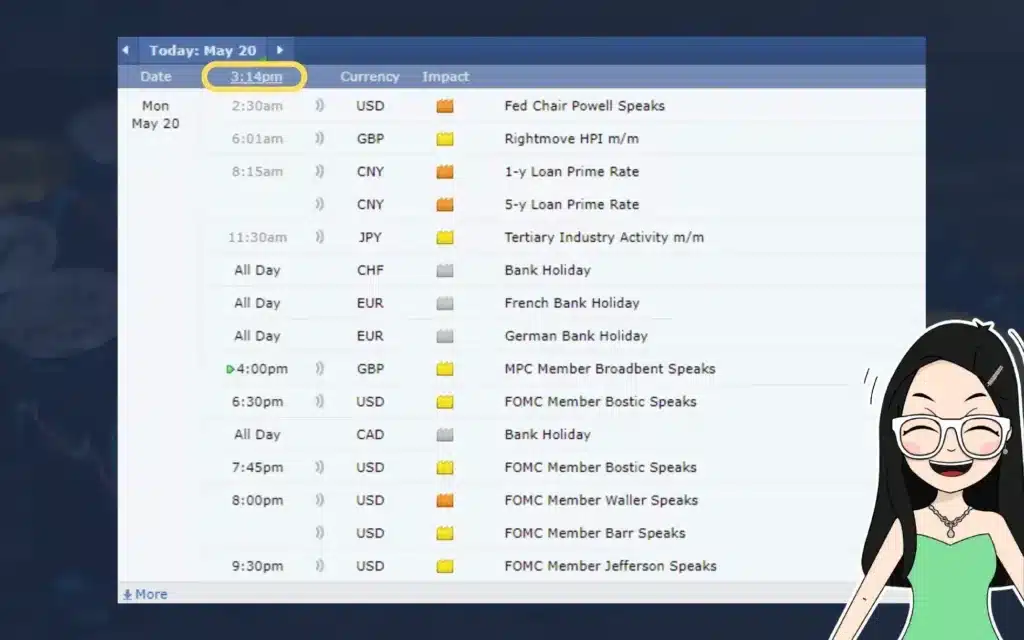Toggle alert bell for 1-y Loan Prime Rate
This screenshot has width=1024, height=640.
(319, 171)
